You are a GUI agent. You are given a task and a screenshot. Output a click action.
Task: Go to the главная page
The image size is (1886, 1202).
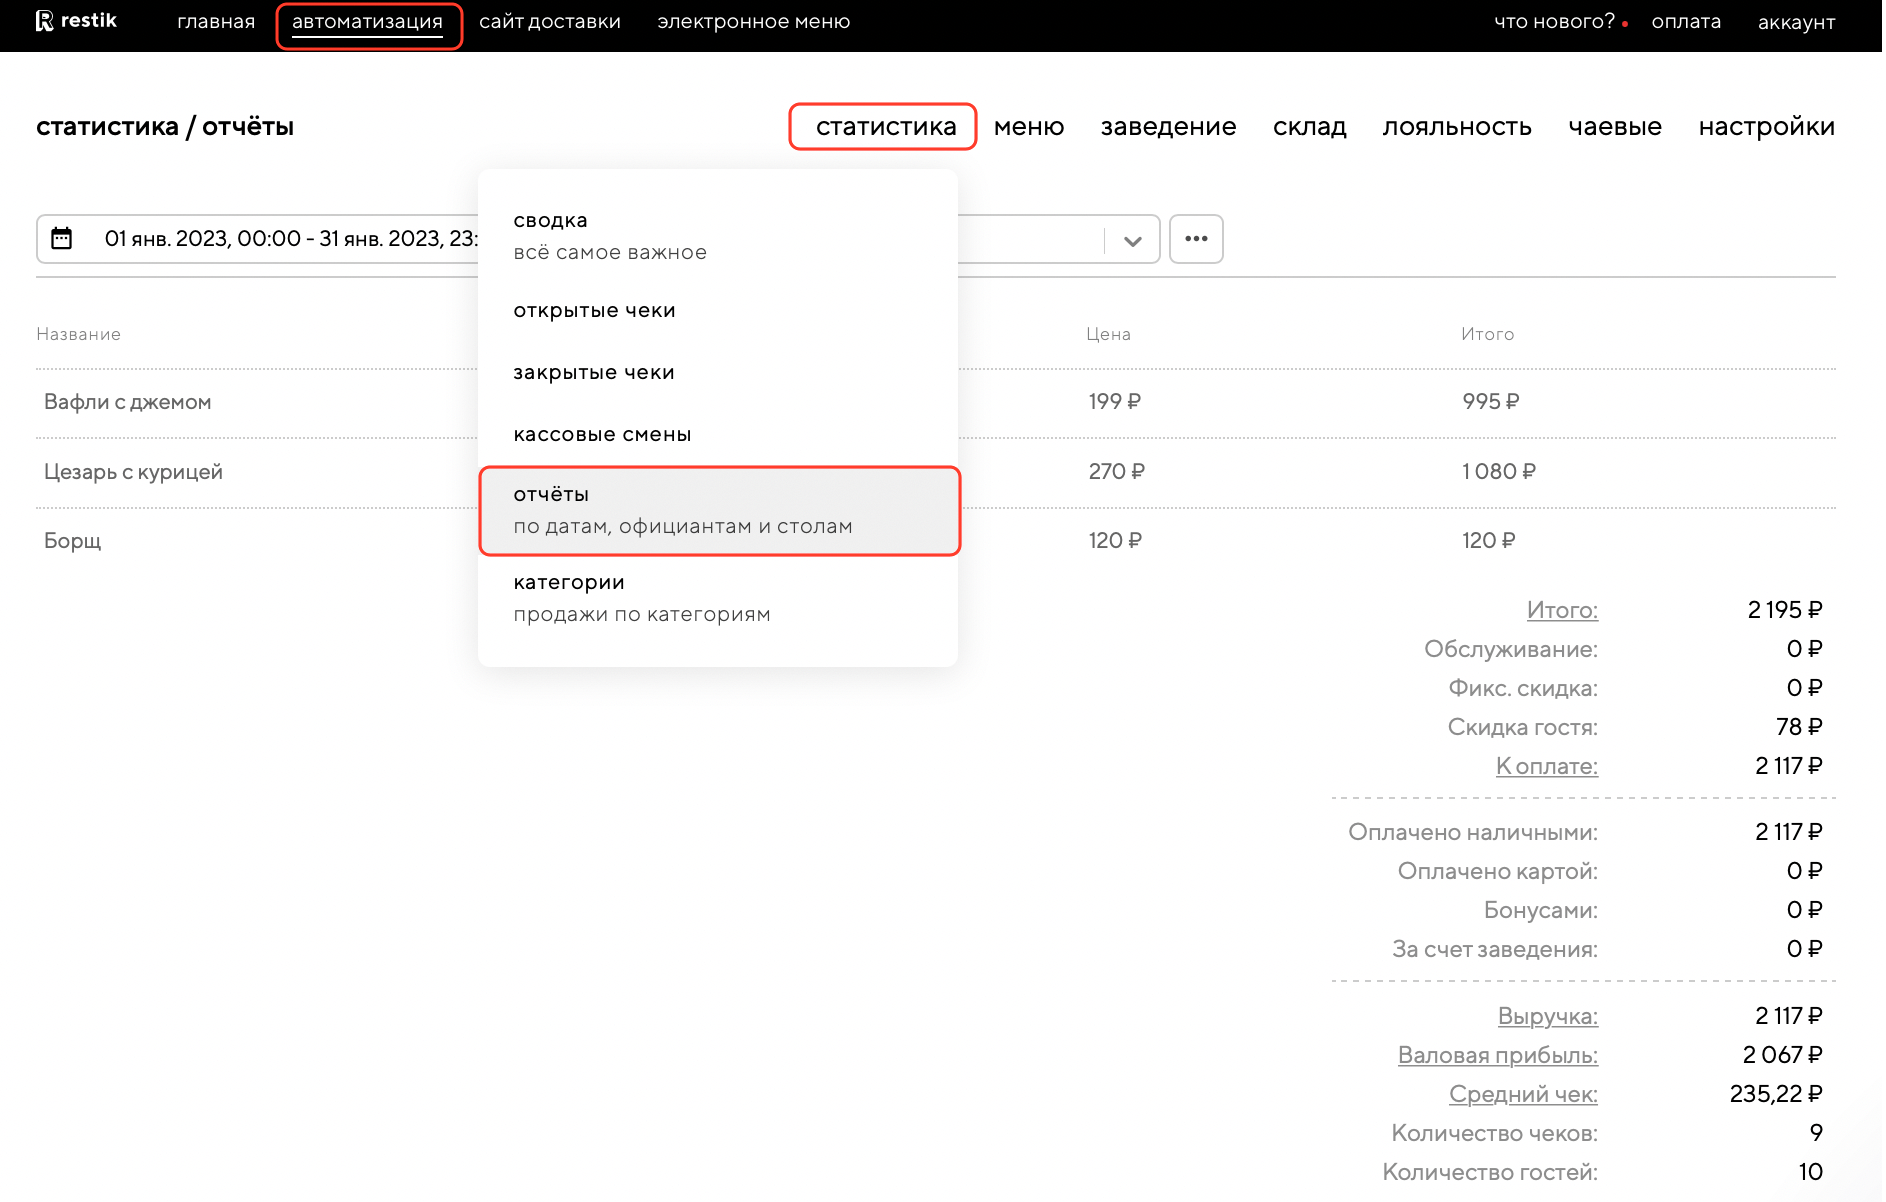pos(216,22)
